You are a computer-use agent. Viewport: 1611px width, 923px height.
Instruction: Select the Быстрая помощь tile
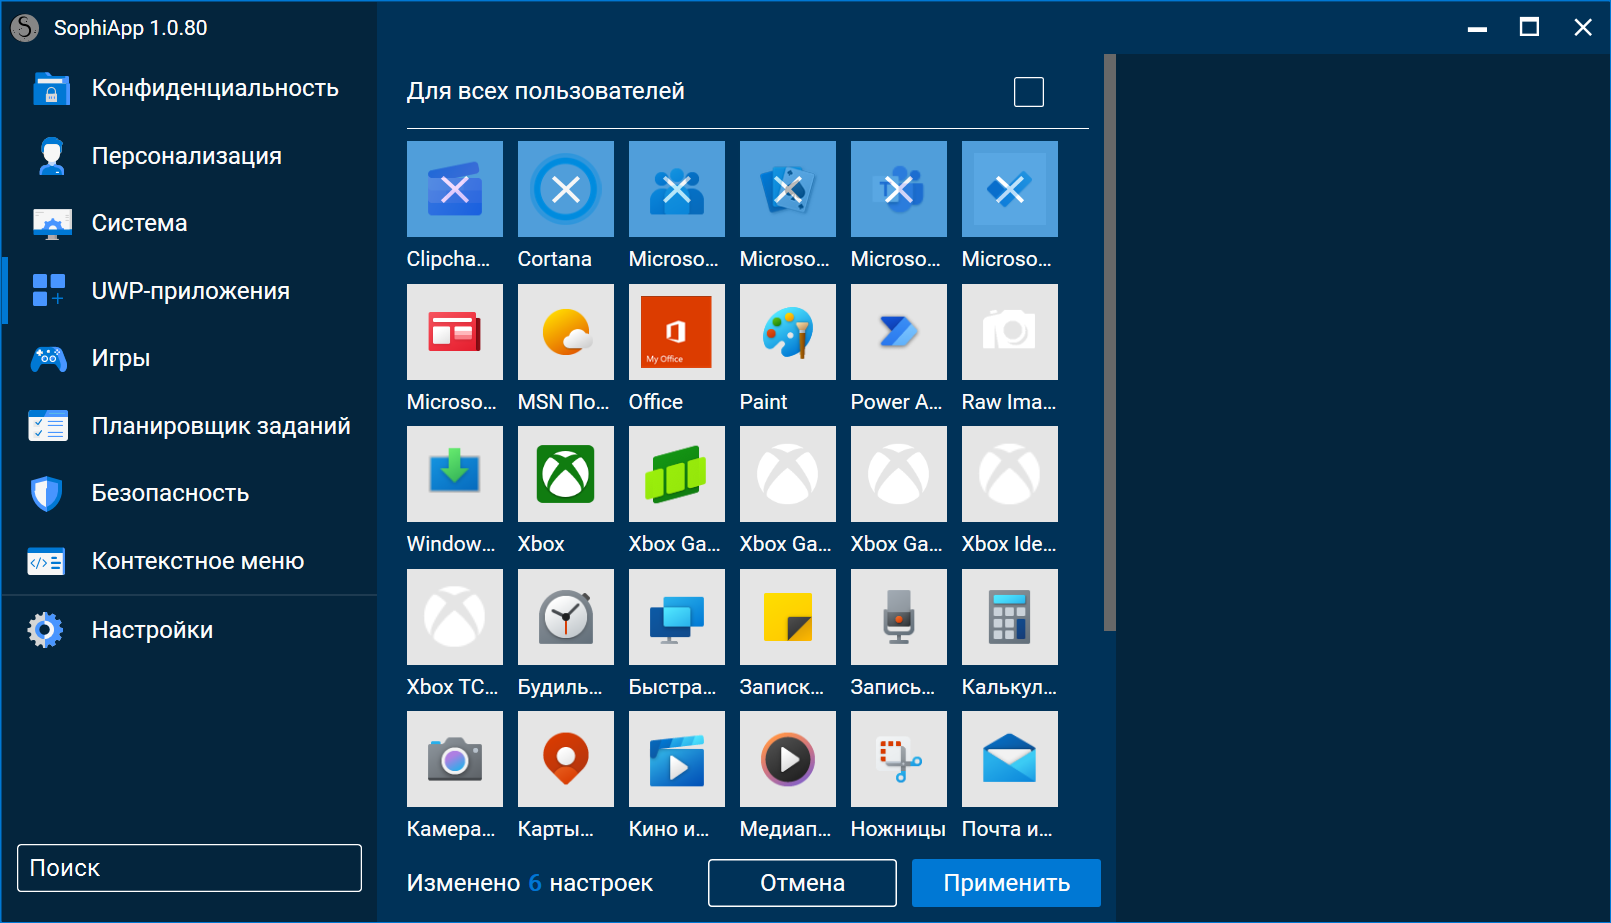pos(677,617)
